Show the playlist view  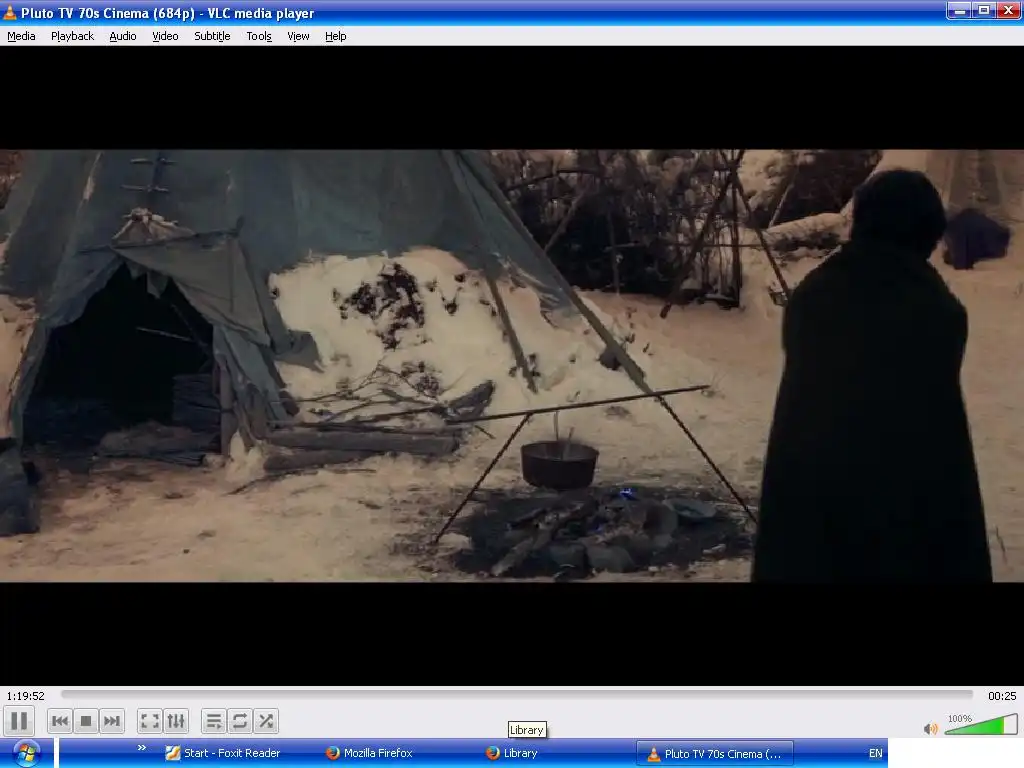(214, 721)
